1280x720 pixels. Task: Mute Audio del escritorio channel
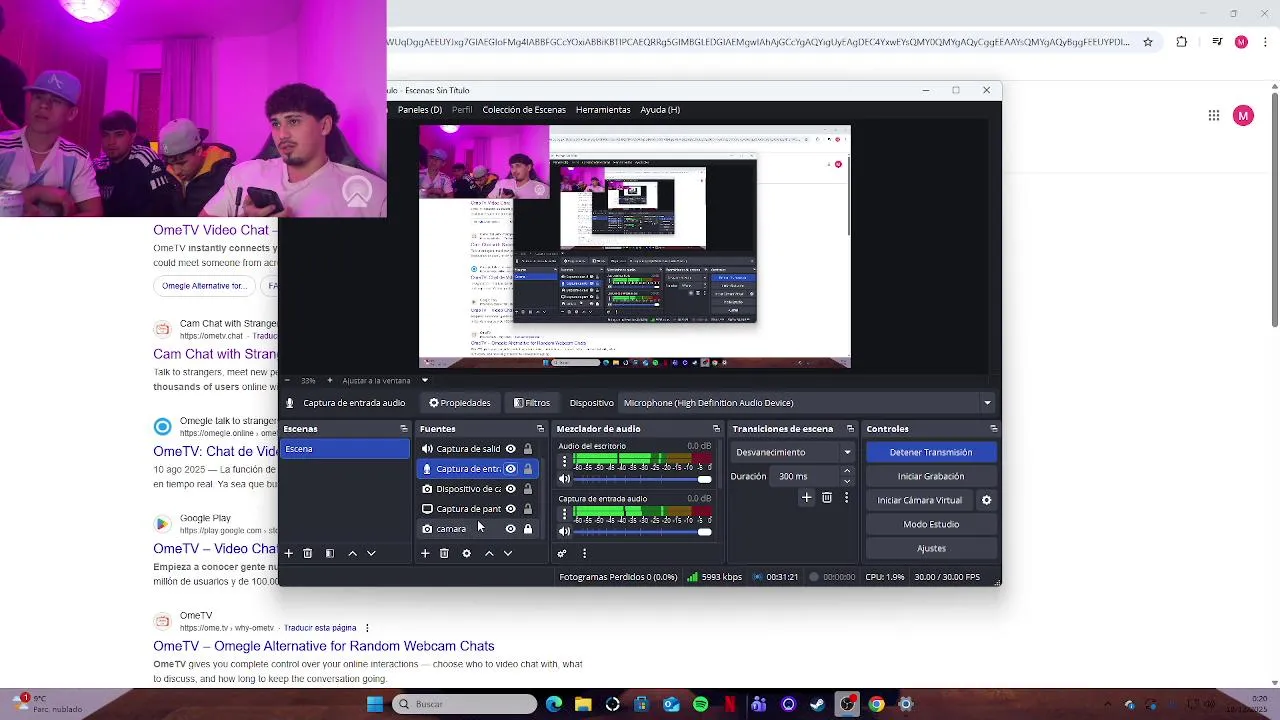(x=564, y=479)
